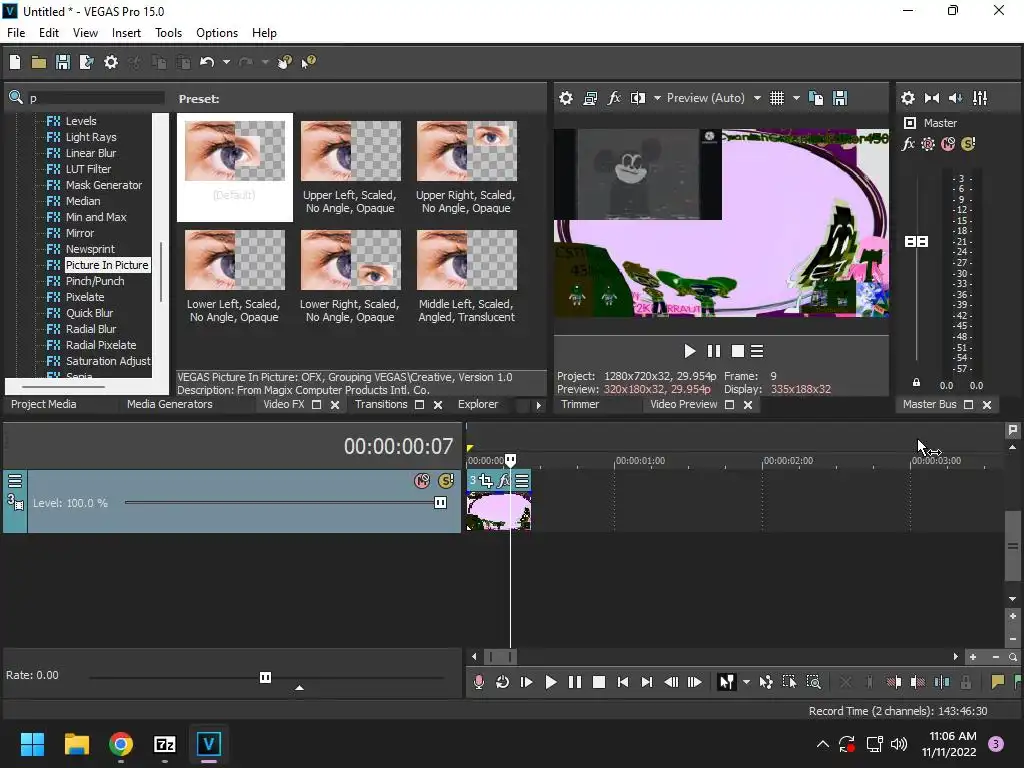
Task: Close the Video FX panel
Action: [x=335, y=405]
